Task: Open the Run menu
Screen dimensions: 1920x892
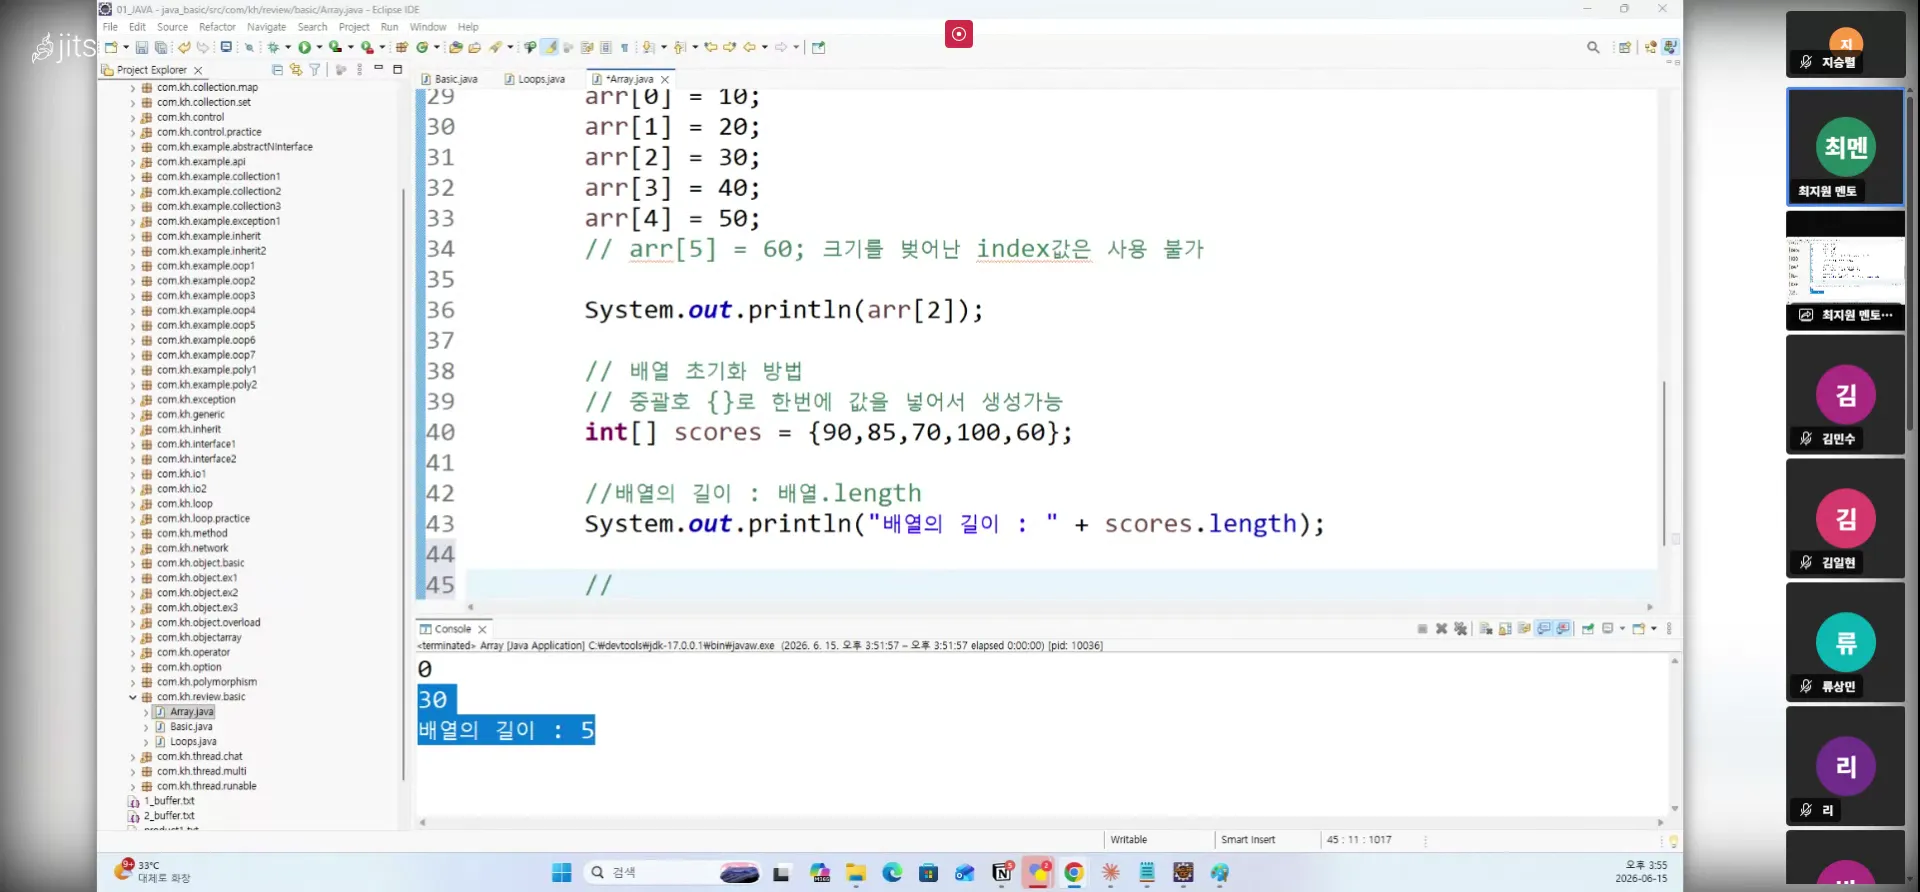Action: pyautogui.click(x=389, y=27)
